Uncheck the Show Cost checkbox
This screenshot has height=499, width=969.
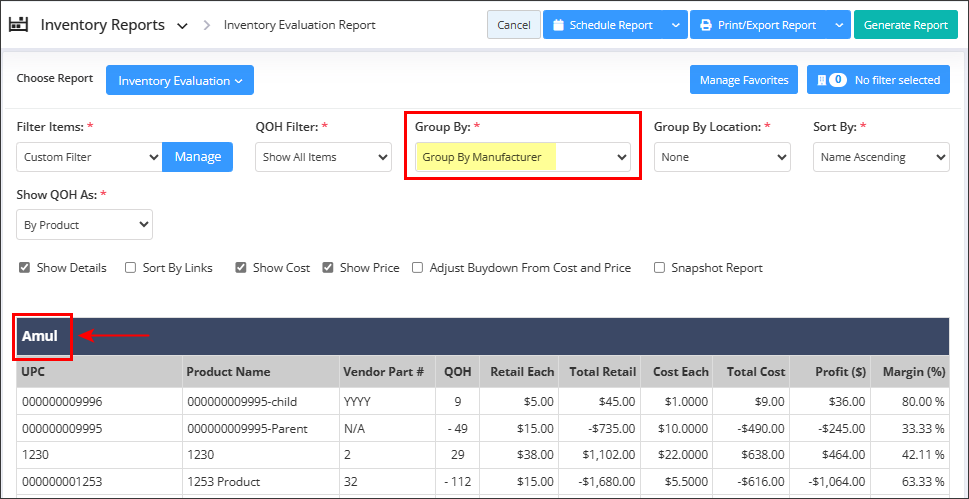click(x=241, y=268)
